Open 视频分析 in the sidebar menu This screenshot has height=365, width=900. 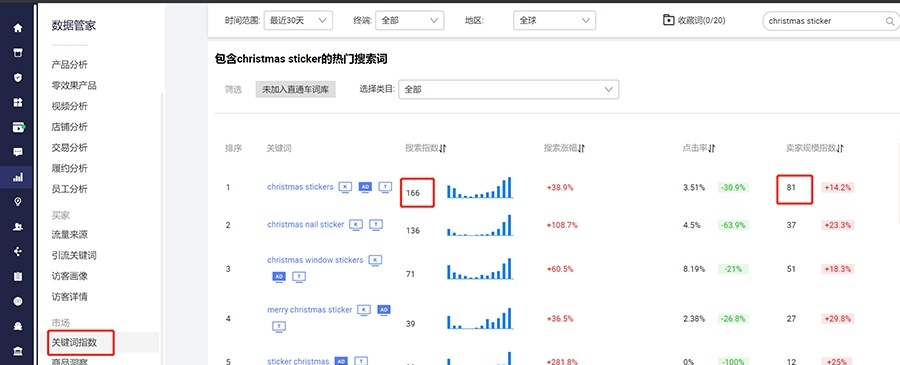click(69, 106)
